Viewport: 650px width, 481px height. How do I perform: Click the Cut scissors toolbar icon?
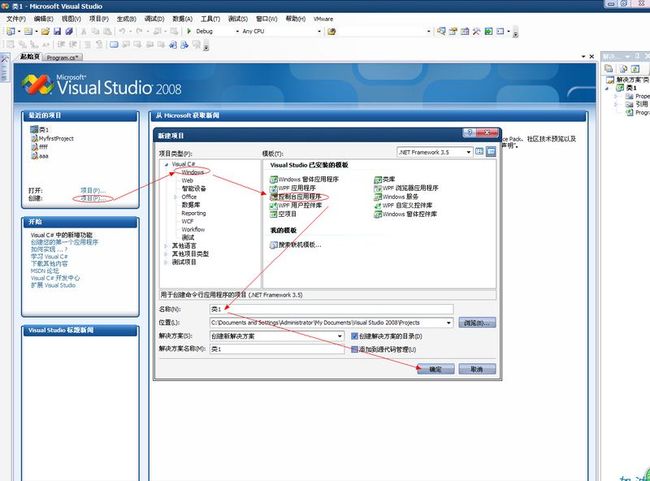click(x=84, y=32)
